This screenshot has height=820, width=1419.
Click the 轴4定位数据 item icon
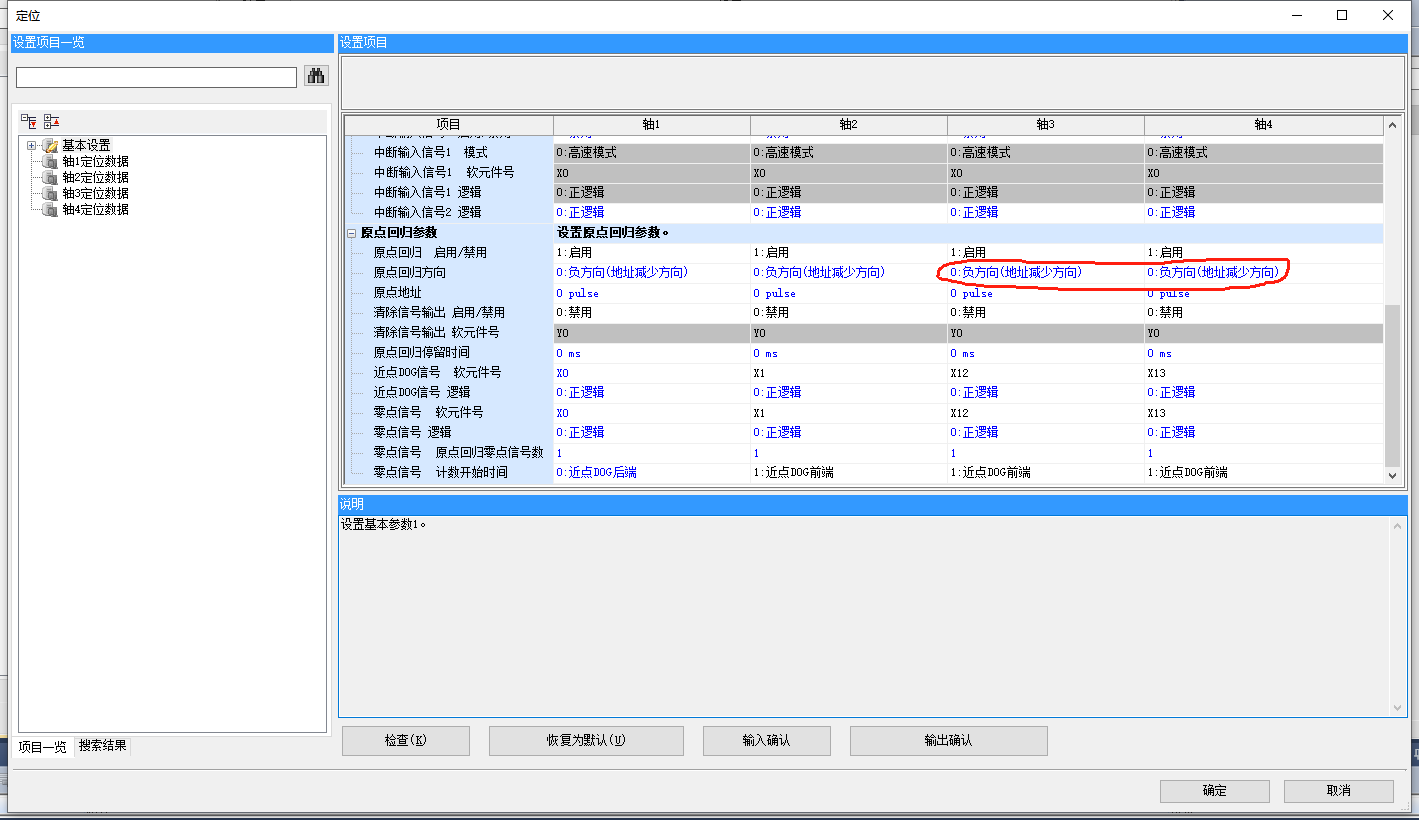click(x=50, y=210)
